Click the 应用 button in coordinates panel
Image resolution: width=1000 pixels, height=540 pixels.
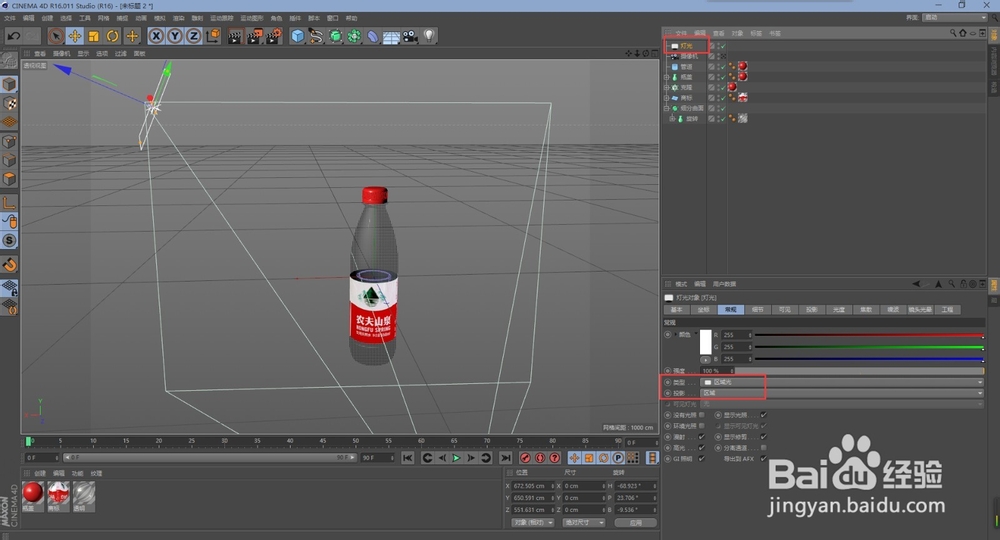(x=635, y=522)
